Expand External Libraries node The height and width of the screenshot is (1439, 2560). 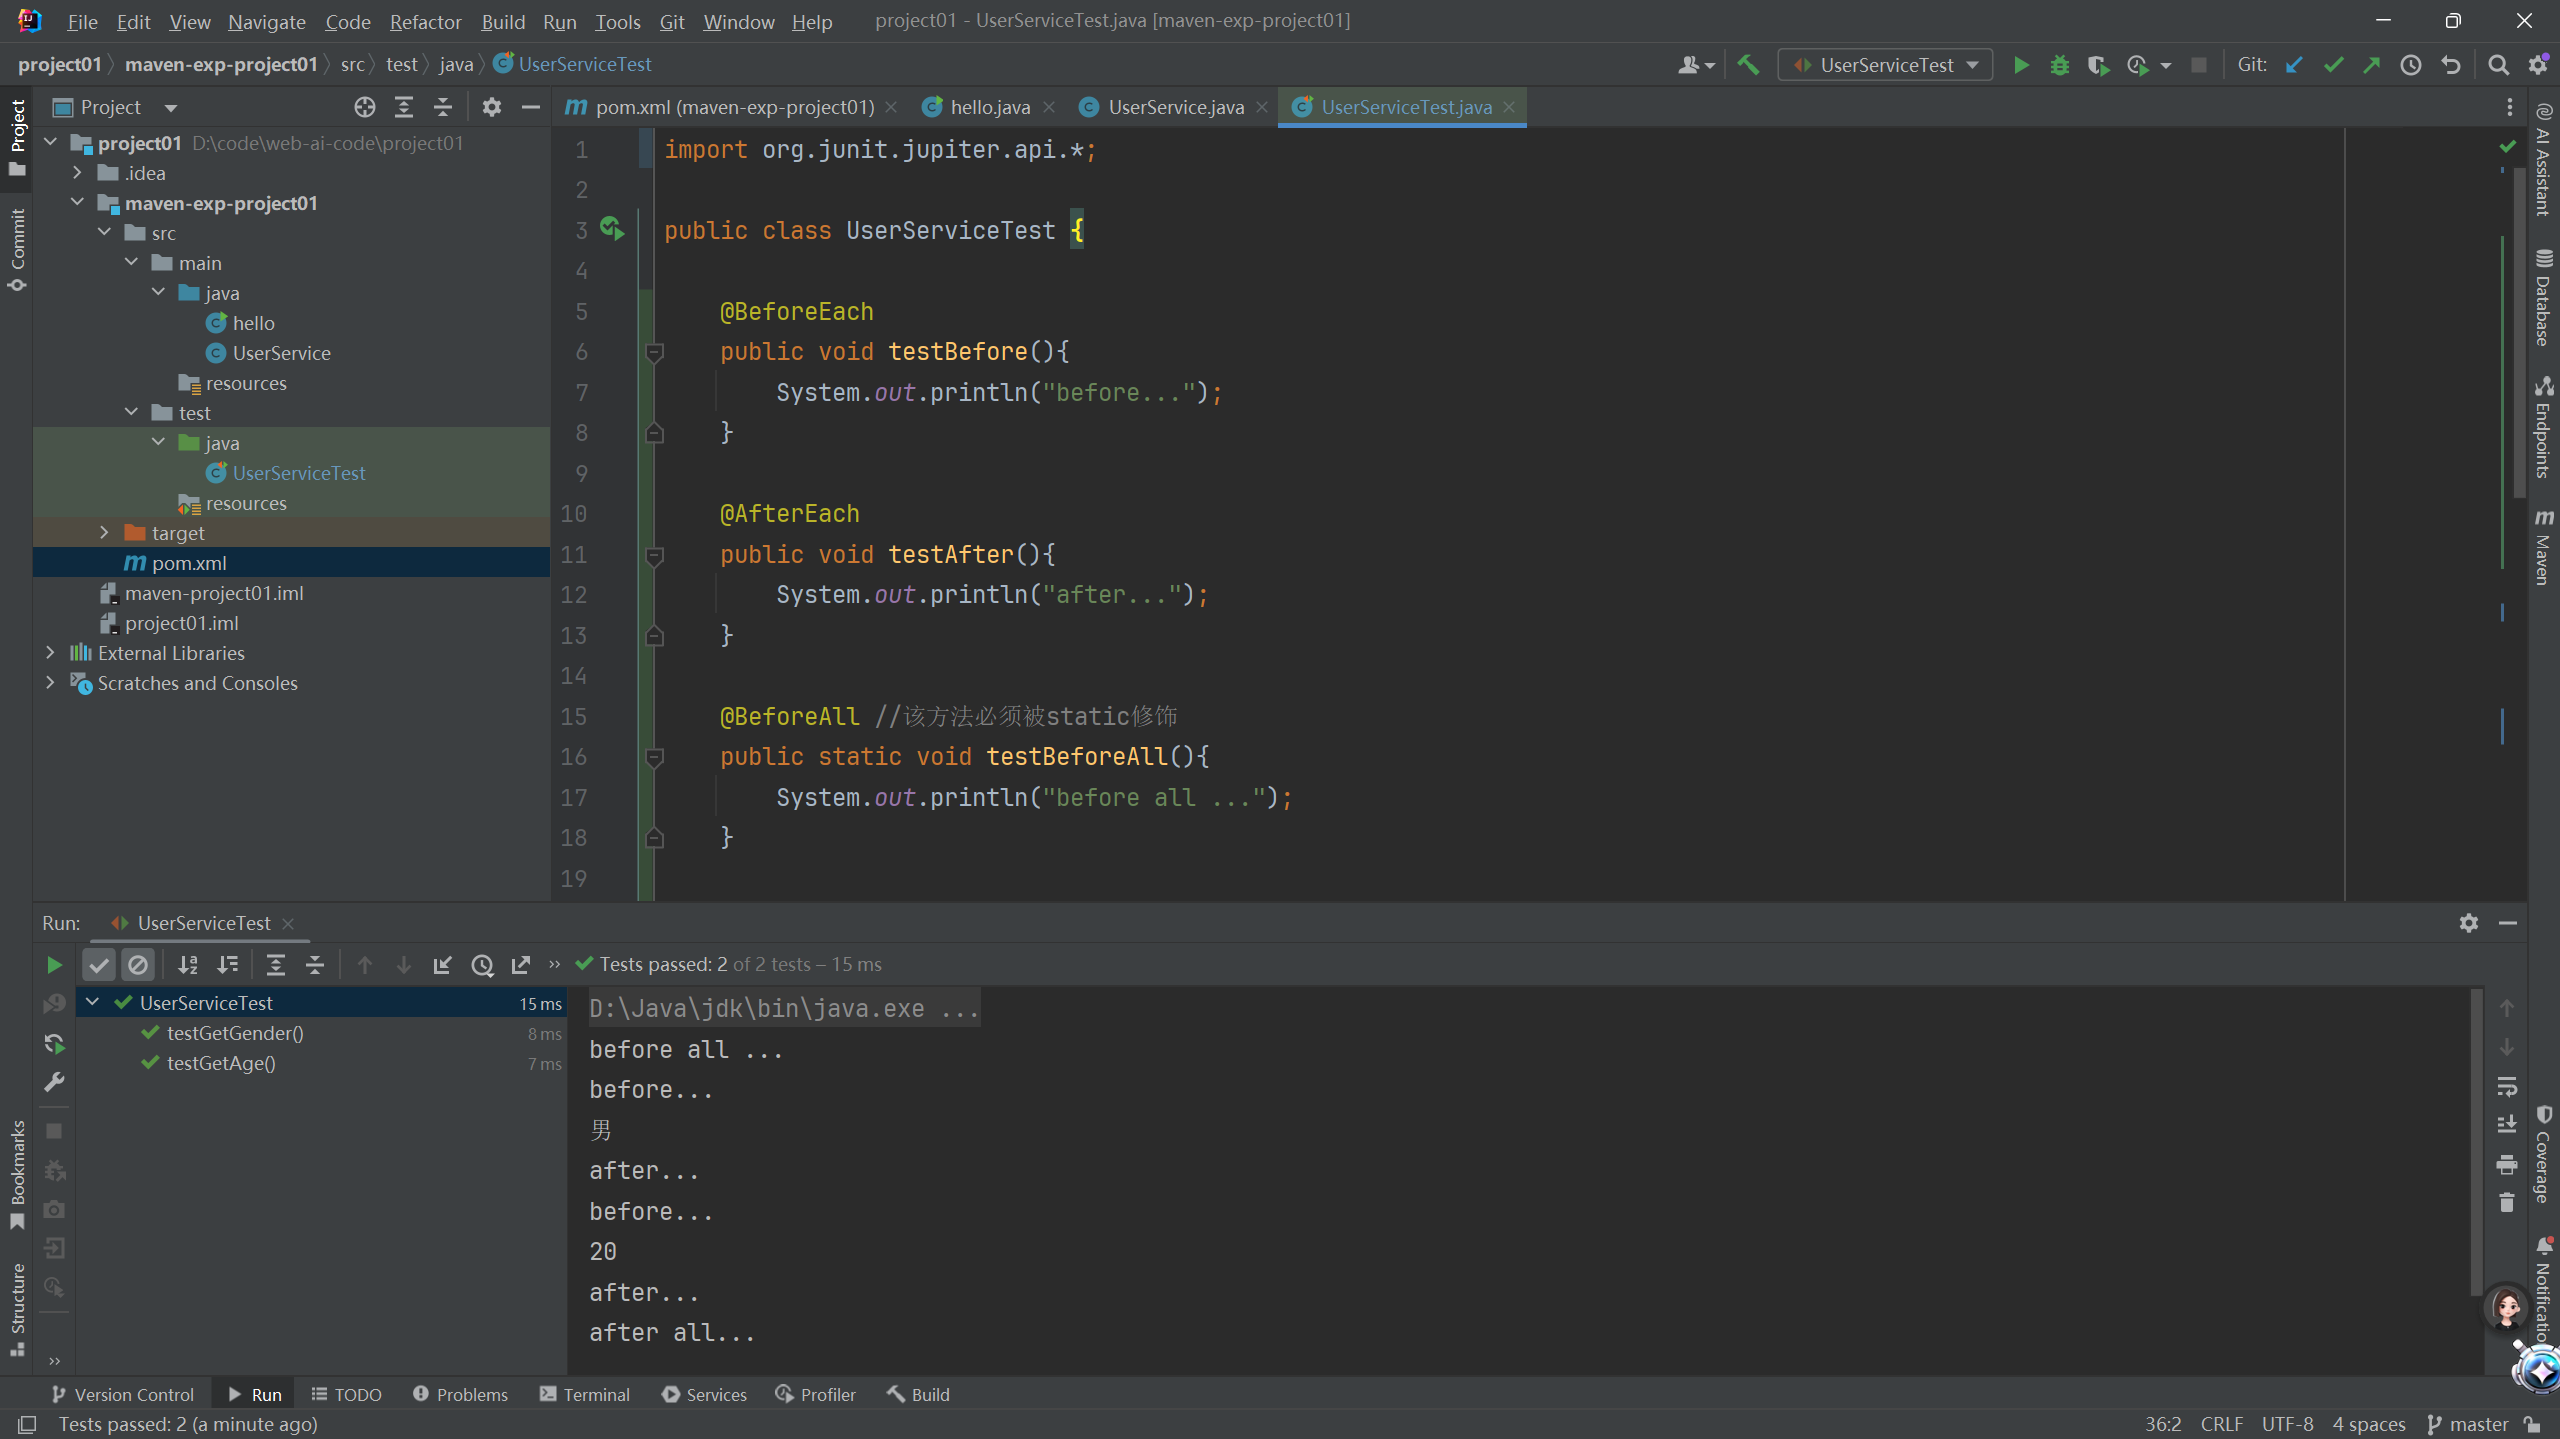click(50, 653)
